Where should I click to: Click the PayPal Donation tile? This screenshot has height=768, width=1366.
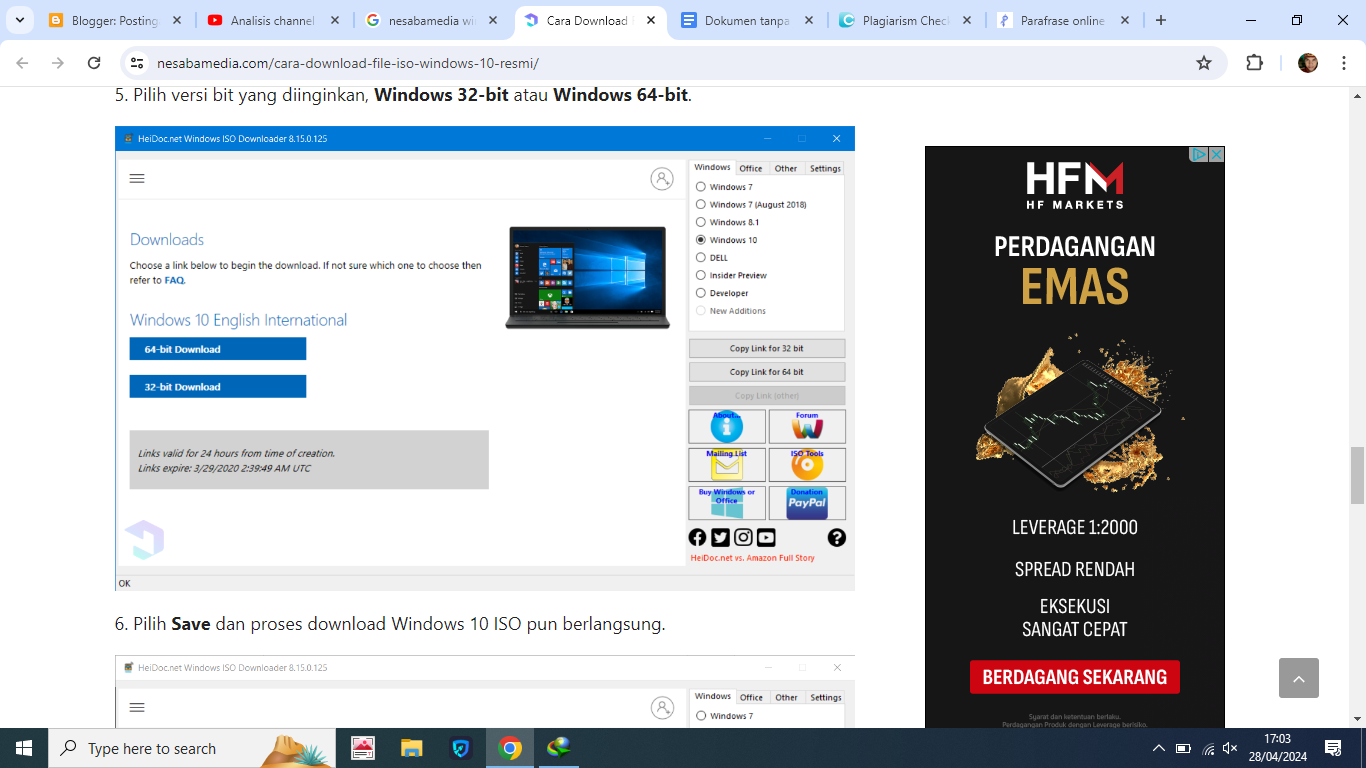pos(807,502)
